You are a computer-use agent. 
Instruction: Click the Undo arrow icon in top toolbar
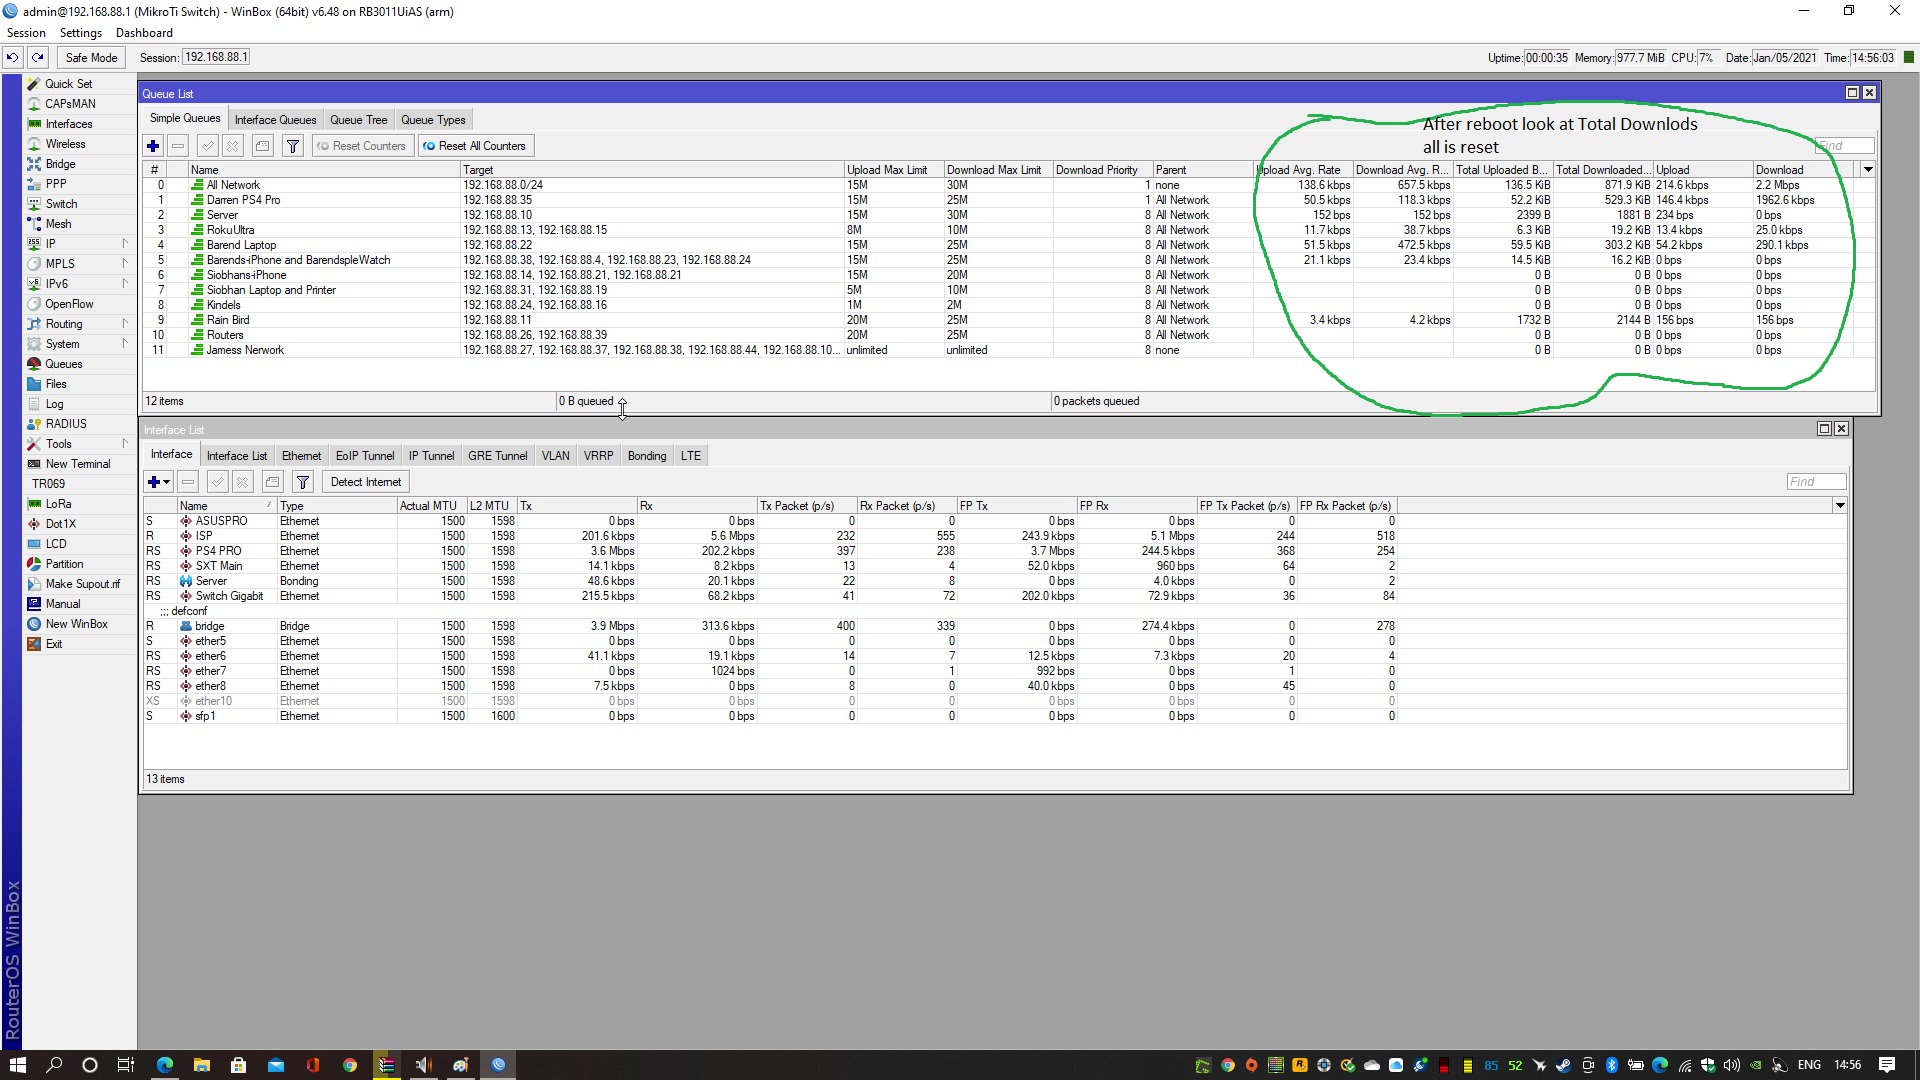13,58
